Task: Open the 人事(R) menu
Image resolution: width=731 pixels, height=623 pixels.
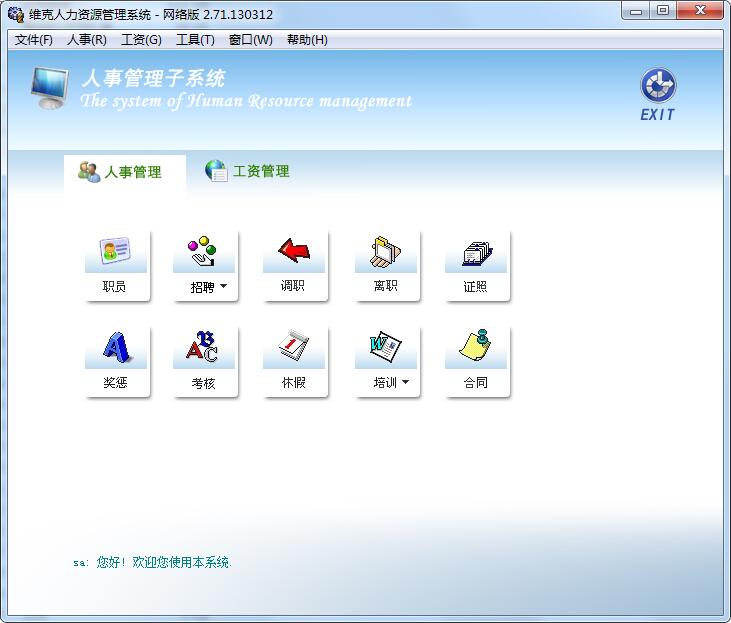Action: (87, 40)
